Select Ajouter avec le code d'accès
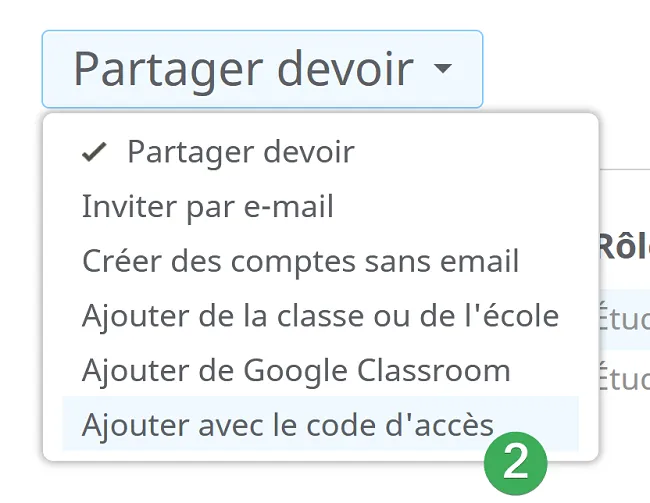 tap(320, 424)
